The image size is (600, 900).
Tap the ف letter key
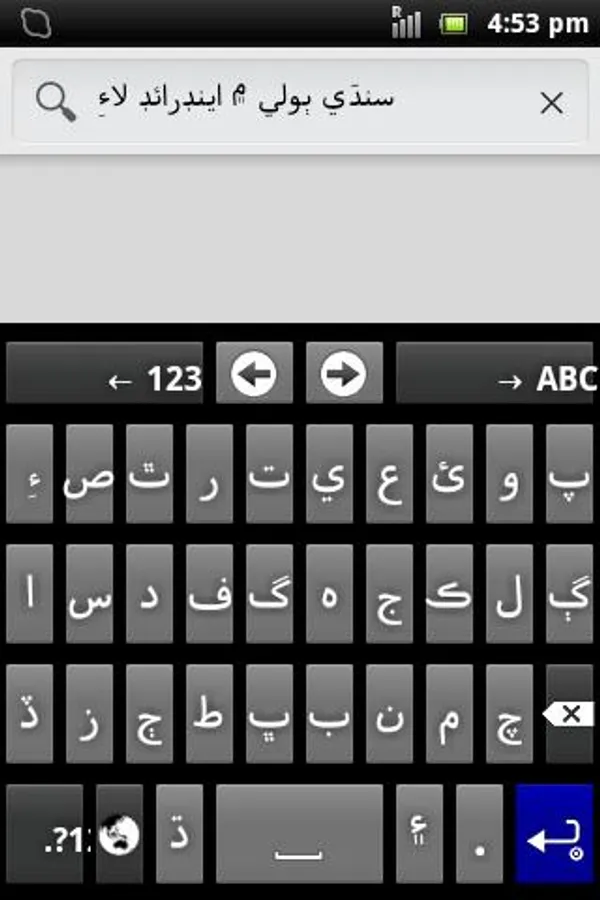coord(210,594)
